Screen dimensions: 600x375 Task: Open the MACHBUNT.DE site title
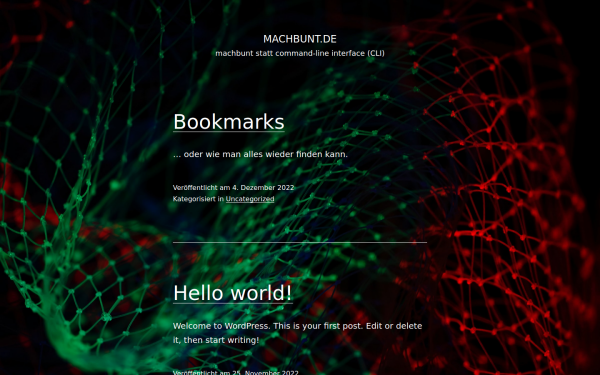[x=300, y=39]
